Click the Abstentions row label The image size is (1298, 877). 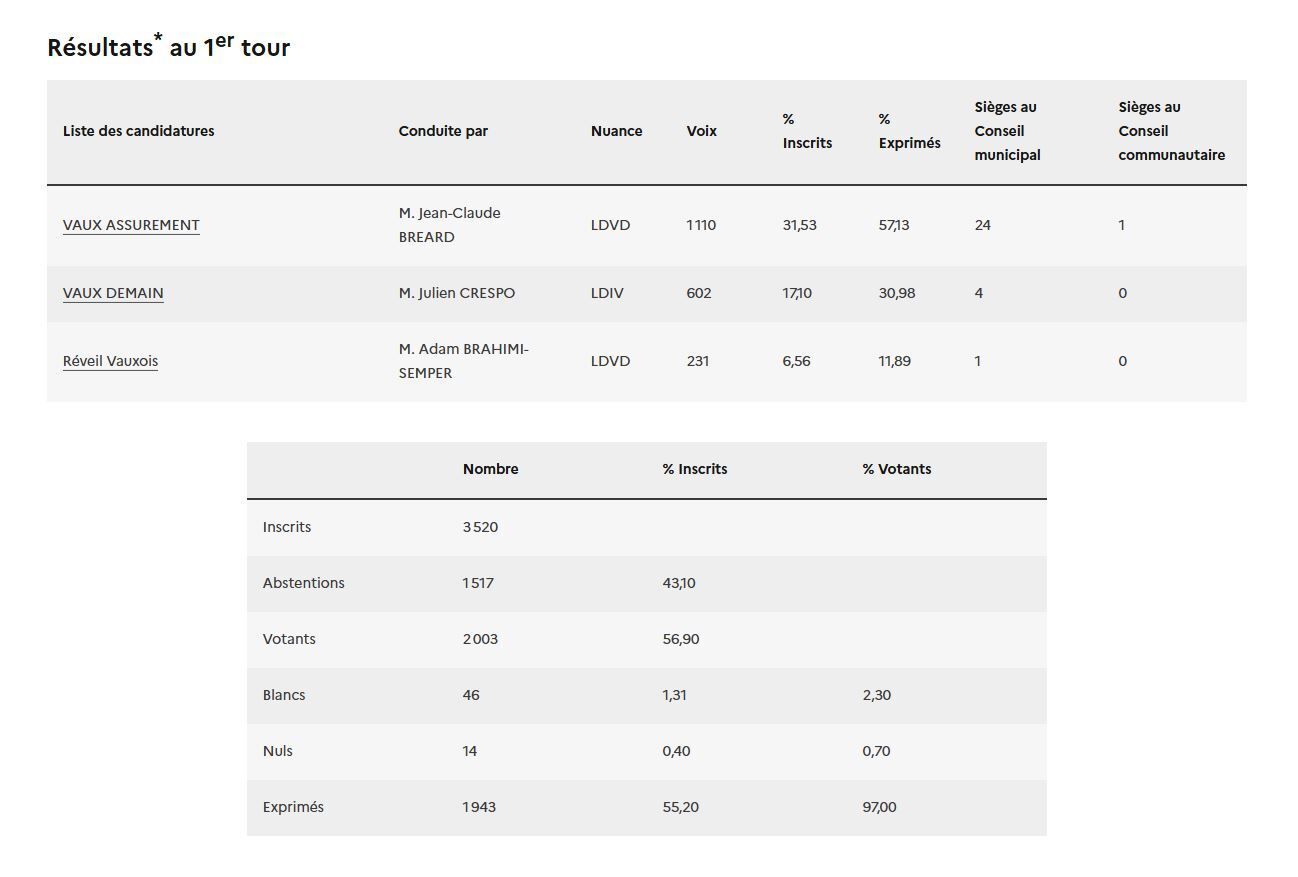303,583
